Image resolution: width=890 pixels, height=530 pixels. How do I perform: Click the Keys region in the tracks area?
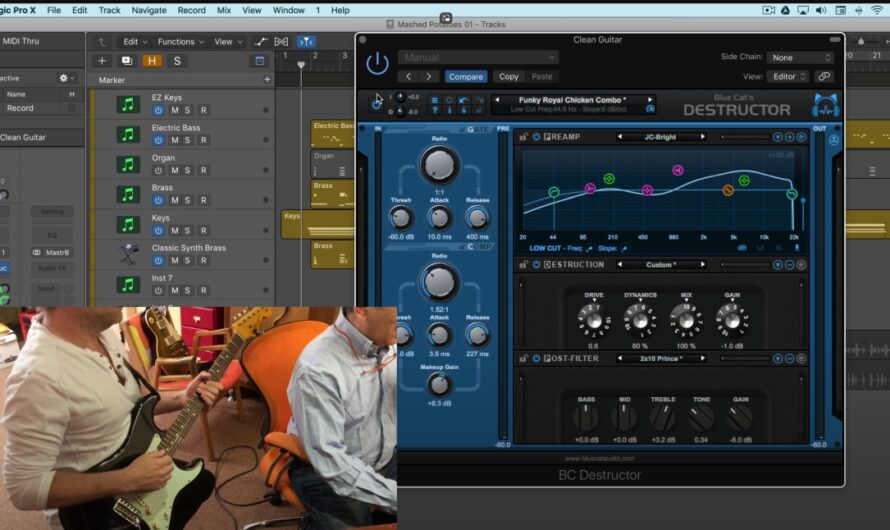tap(318, 224)
